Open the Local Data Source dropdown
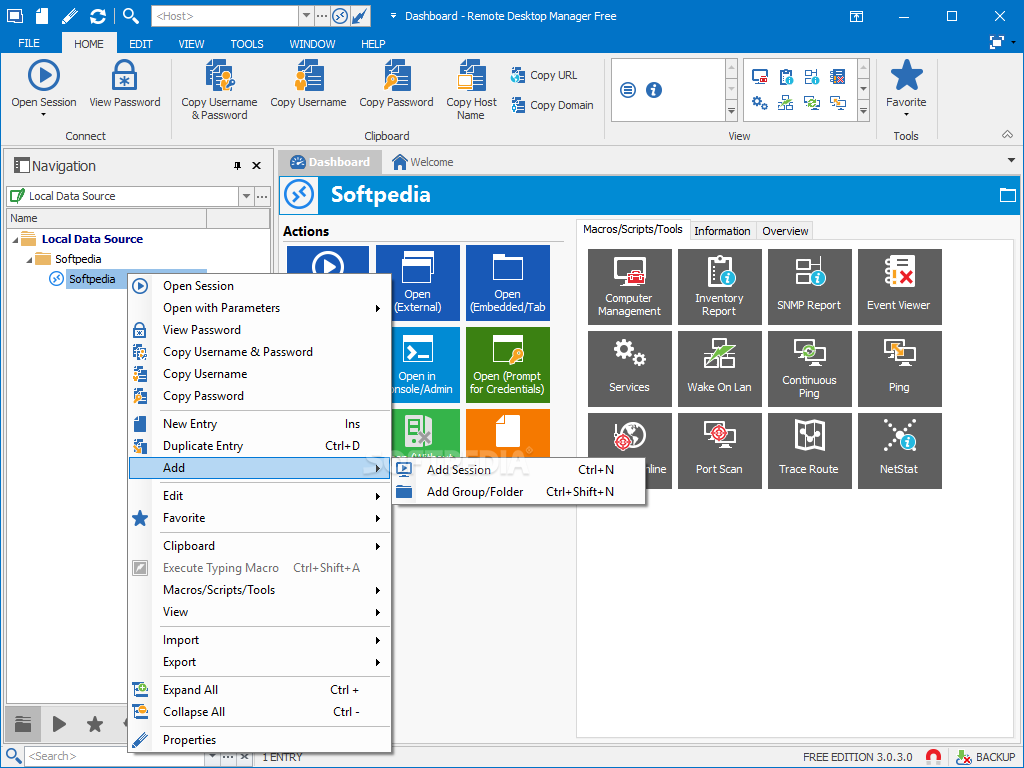1024x768 pixels. click(246, 196)
